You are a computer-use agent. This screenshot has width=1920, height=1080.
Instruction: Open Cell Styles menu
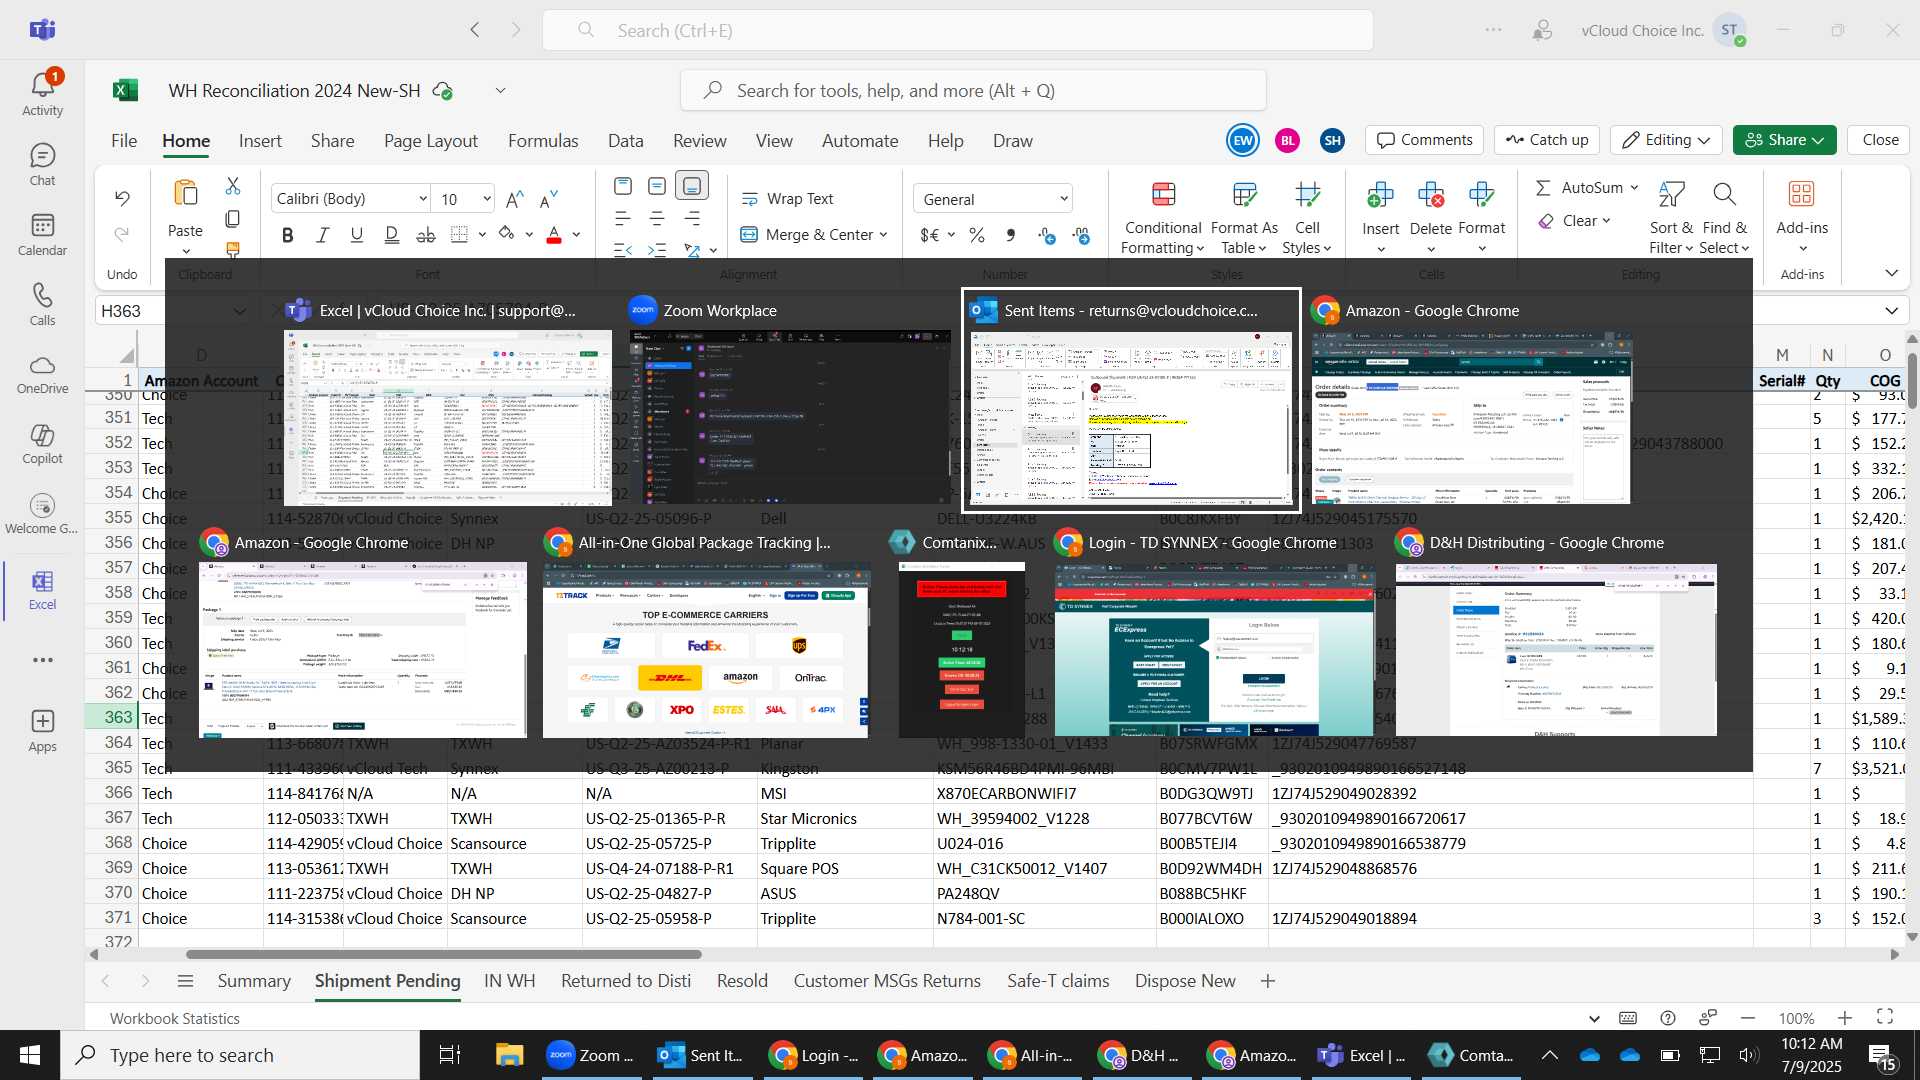1307,218
